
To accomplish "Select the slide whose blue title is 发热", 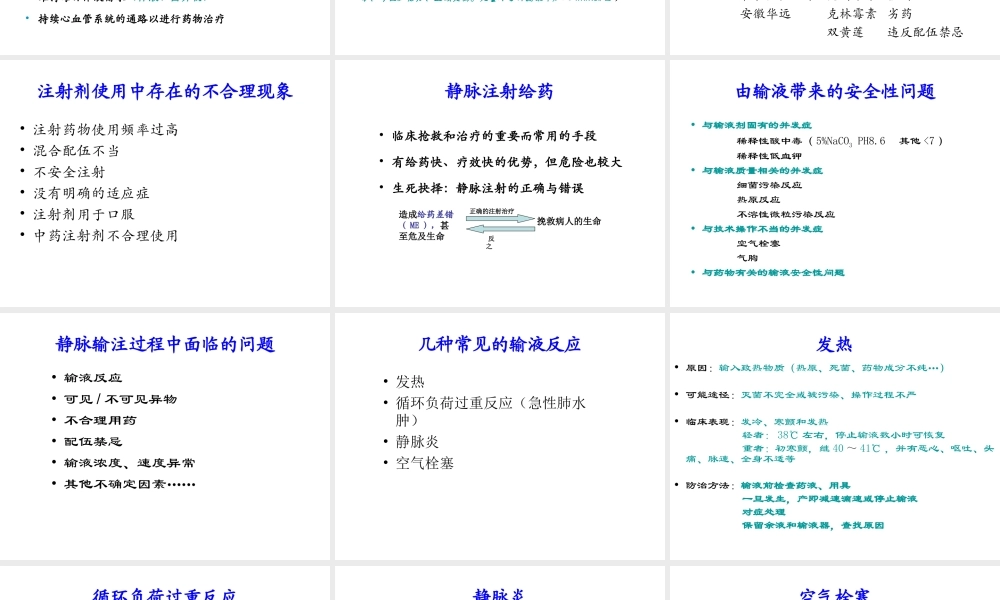I will [x=835, y=436].
